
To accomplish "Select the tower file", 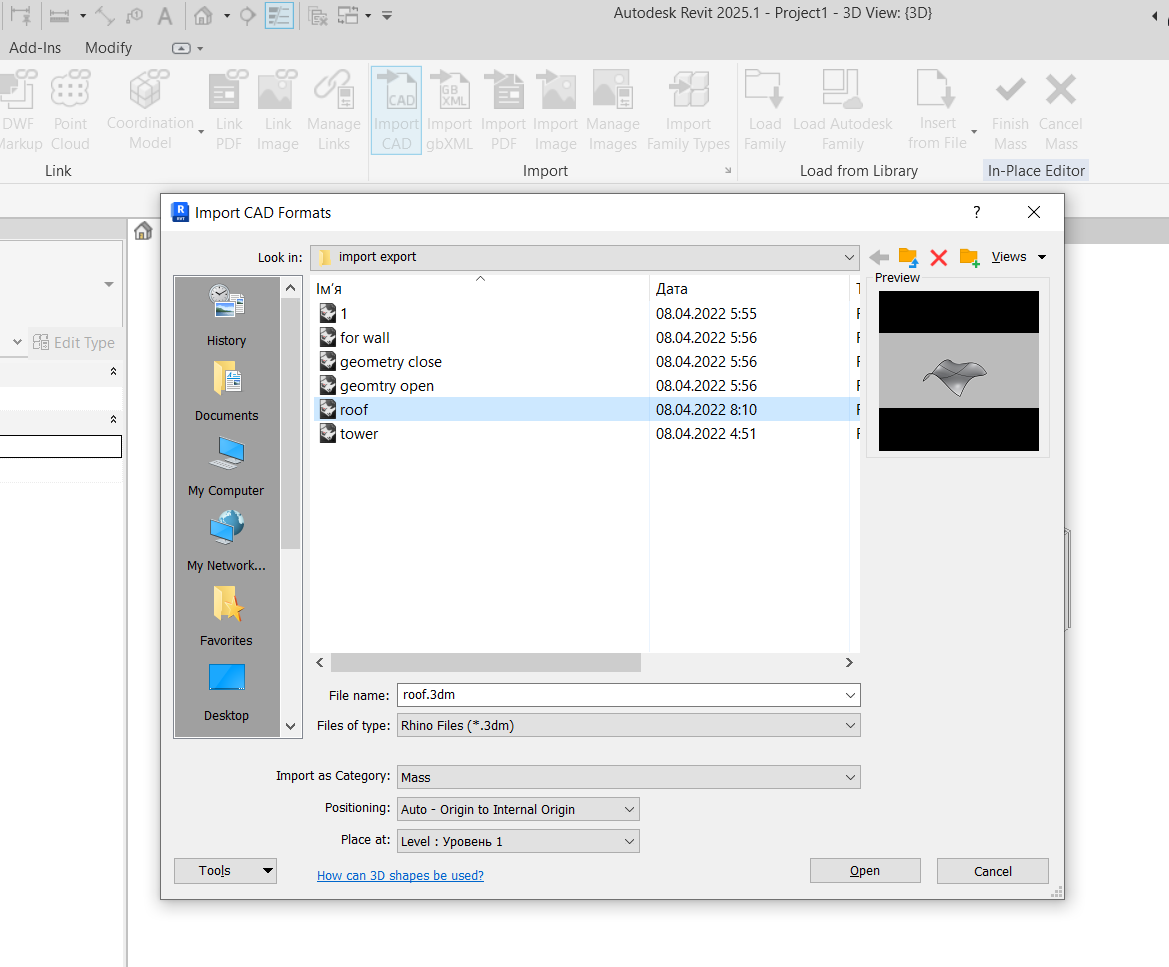I will click(359, 433).
